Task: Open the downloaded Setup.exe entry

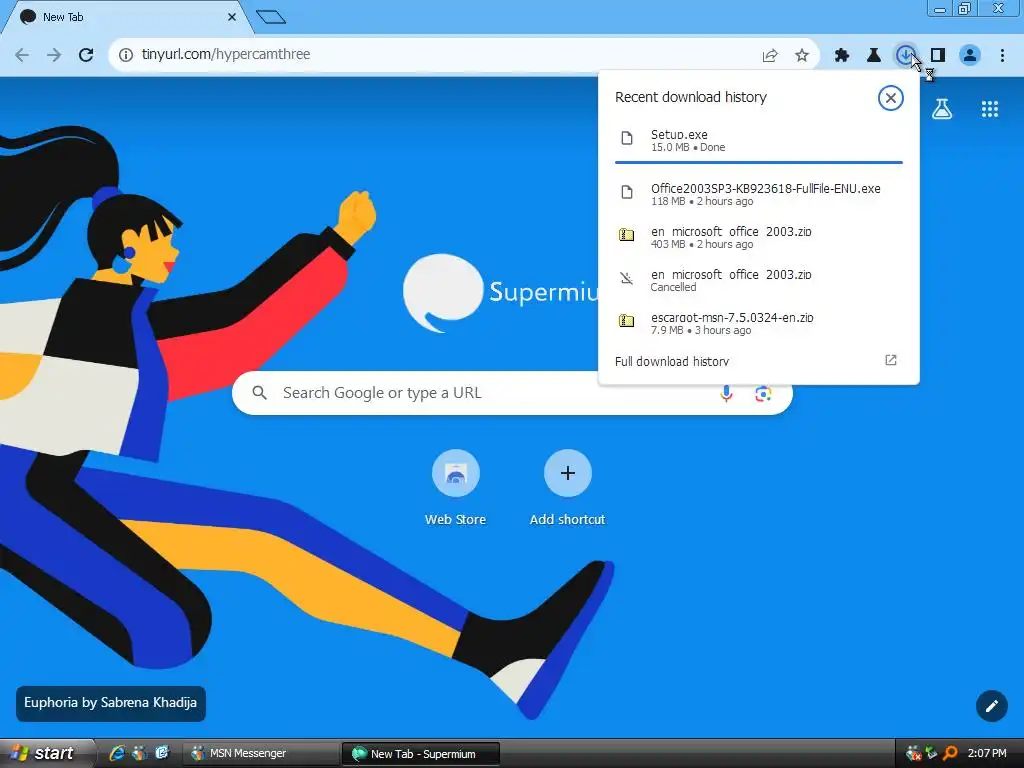Action: tap(758, 140)
